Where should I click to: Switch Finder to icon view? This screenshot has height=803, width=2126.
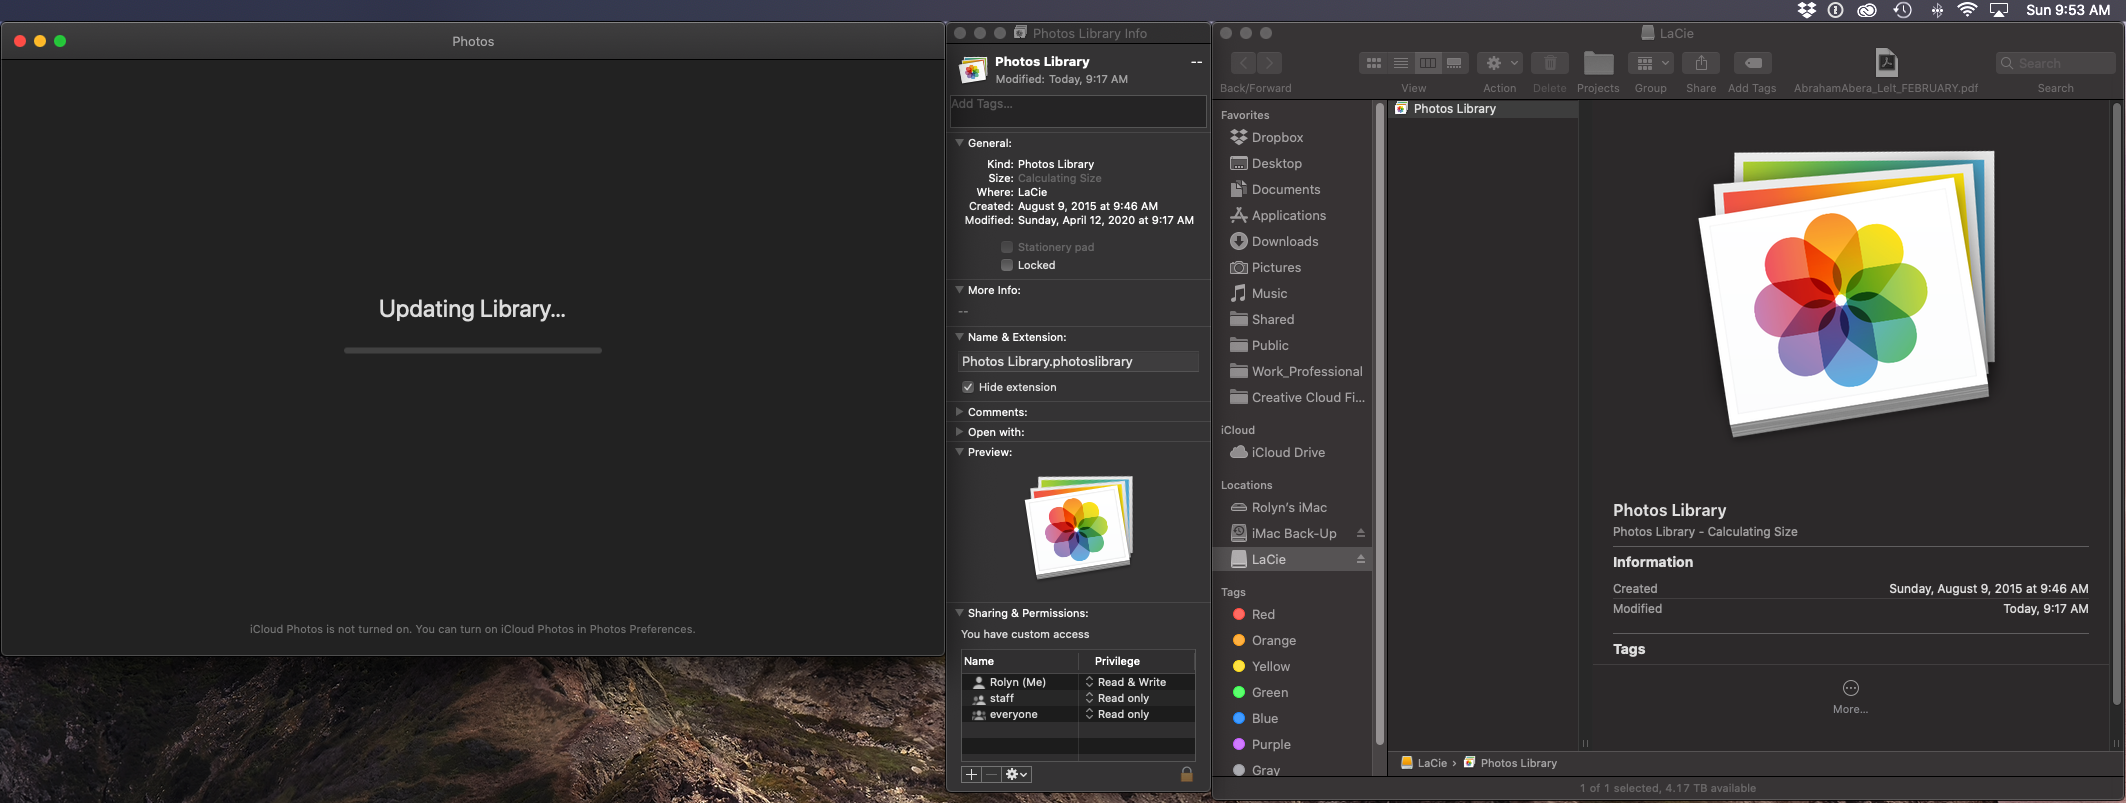click(1374, 63)
